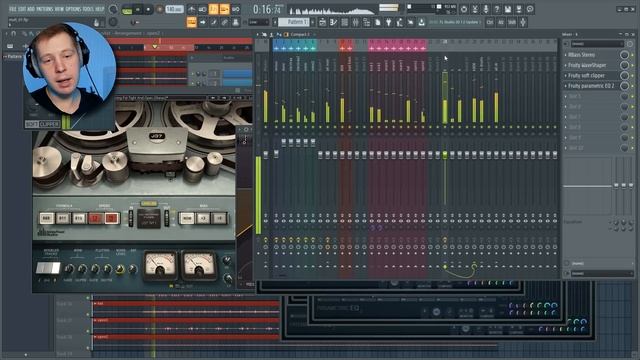Open the VIEW menu
The image size is (640, 360).
click(x=60, y=9)
